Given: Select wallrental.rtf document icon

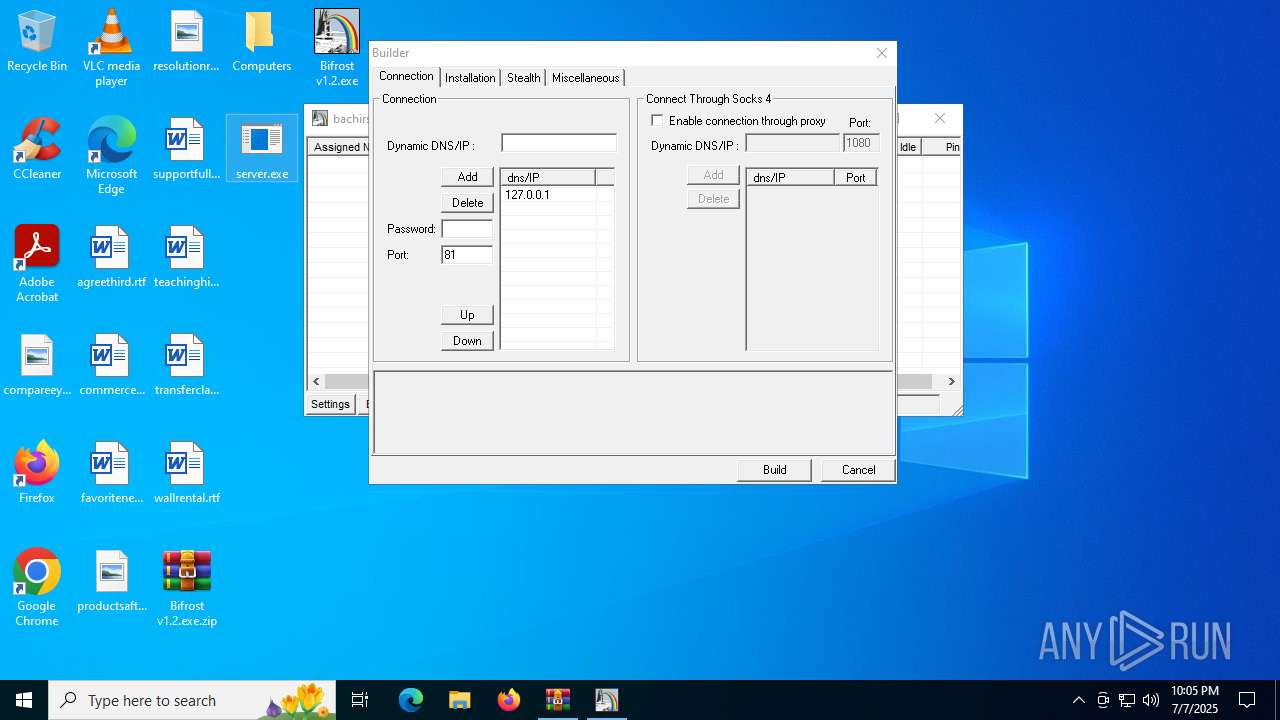Looking at the screenshot, I should (186, 474).
